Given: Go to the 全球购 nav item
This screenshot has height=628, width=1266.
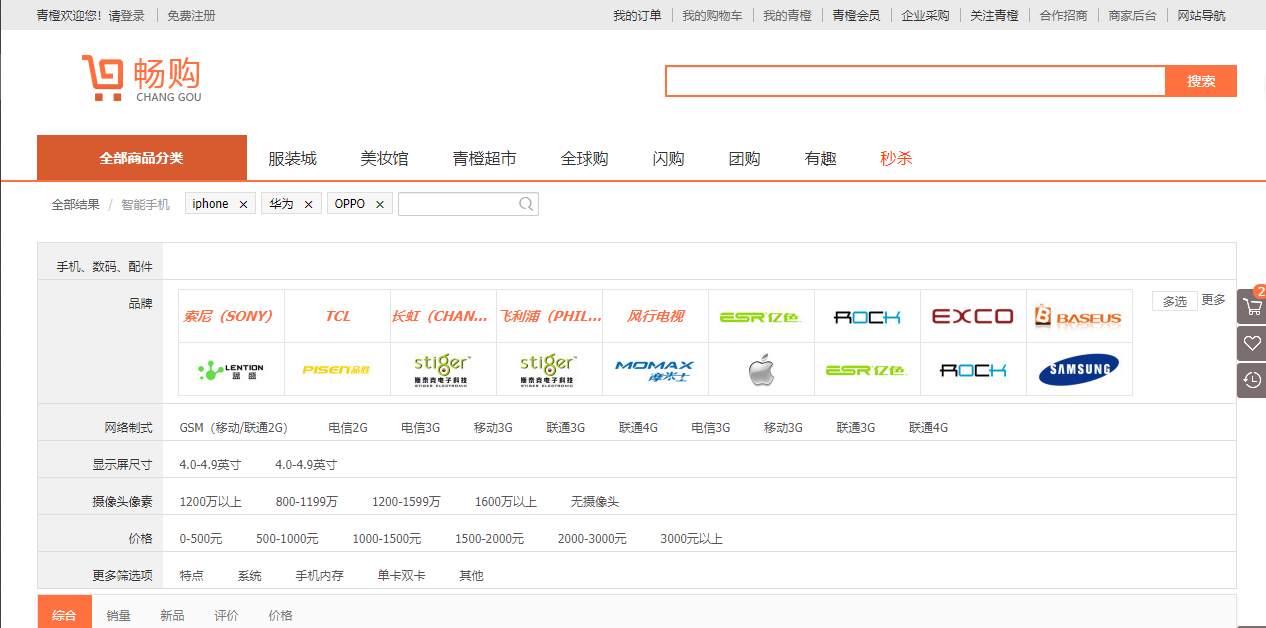Looking at the screenshot, I should point(584,158).
